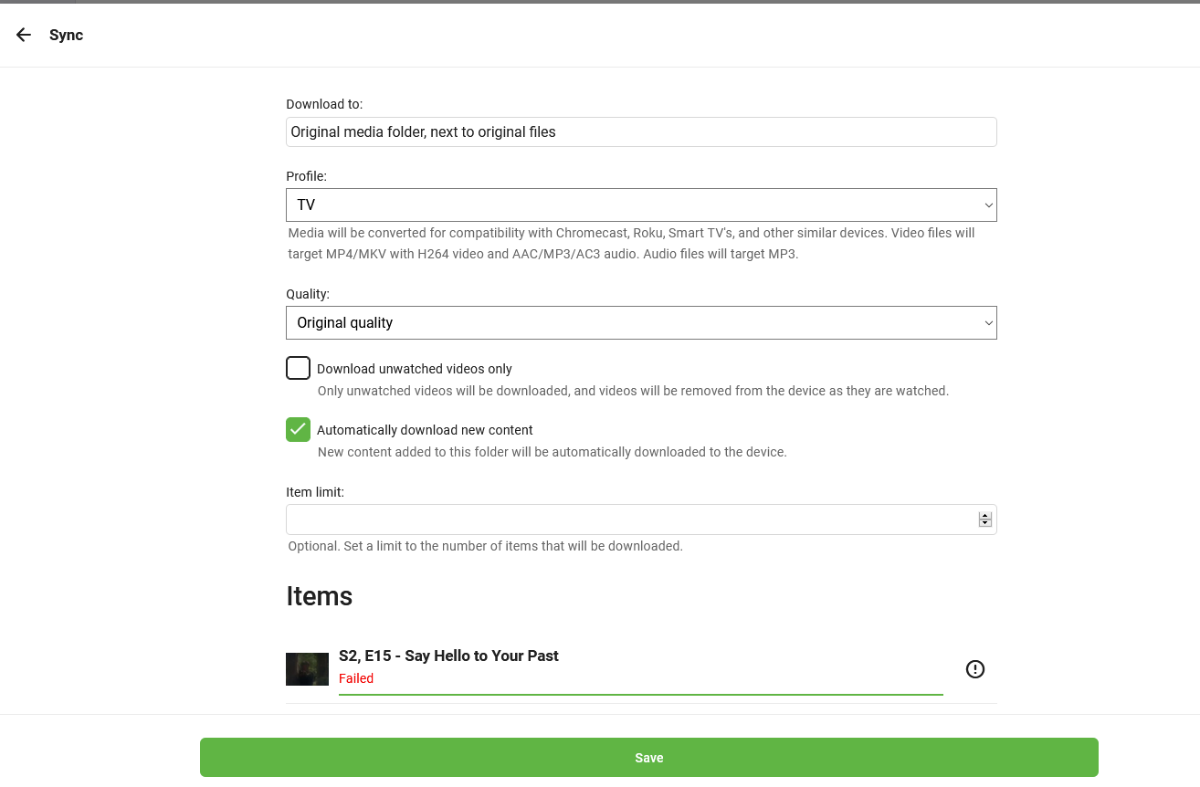This screenshot has height=787, width=1200.
Task: Click the item's green progress bar
Action: point(640,693)
